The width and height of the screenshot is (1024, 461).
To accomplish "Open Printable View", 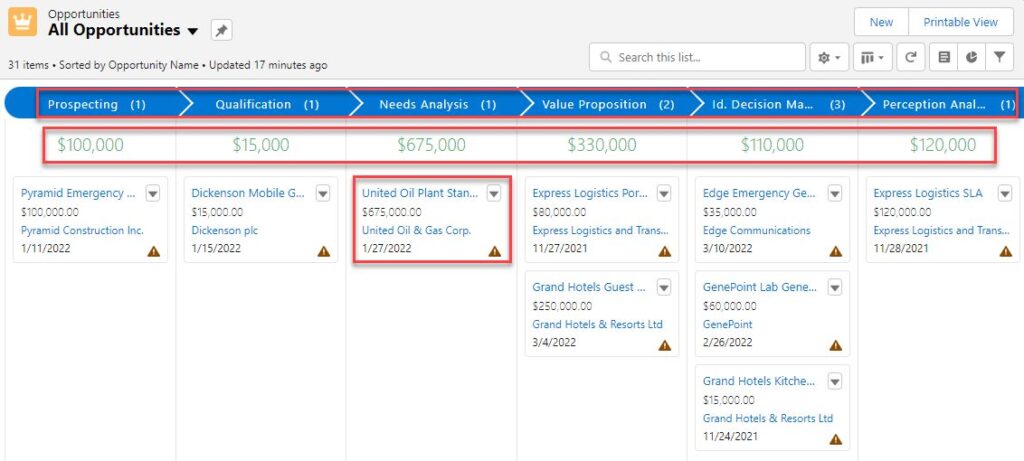I will coord(961,22).
